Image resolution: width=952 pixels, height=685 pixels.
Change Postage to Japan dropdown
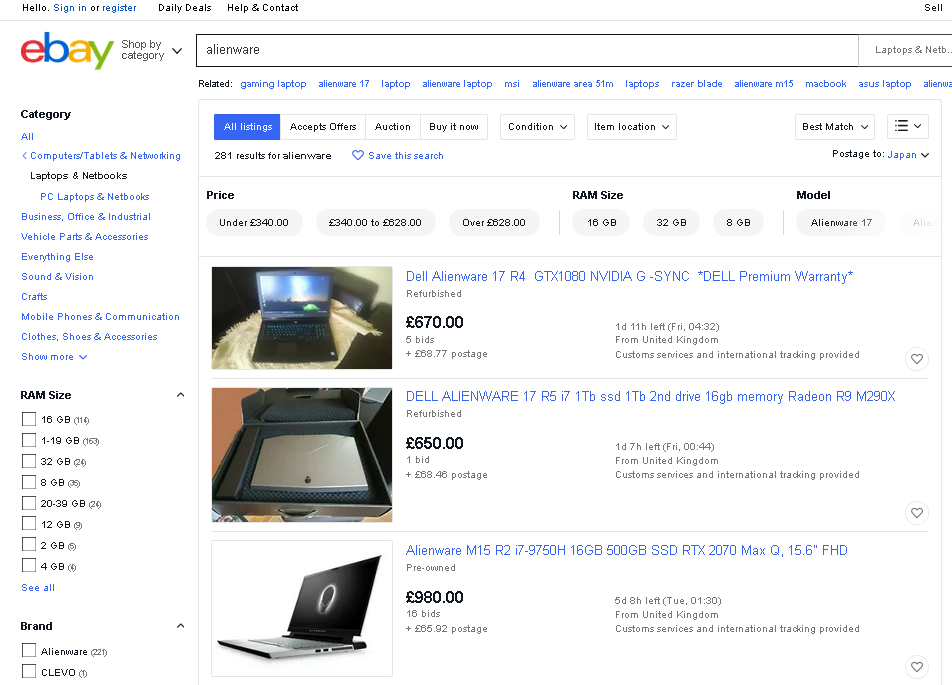[x=908, y=155]
